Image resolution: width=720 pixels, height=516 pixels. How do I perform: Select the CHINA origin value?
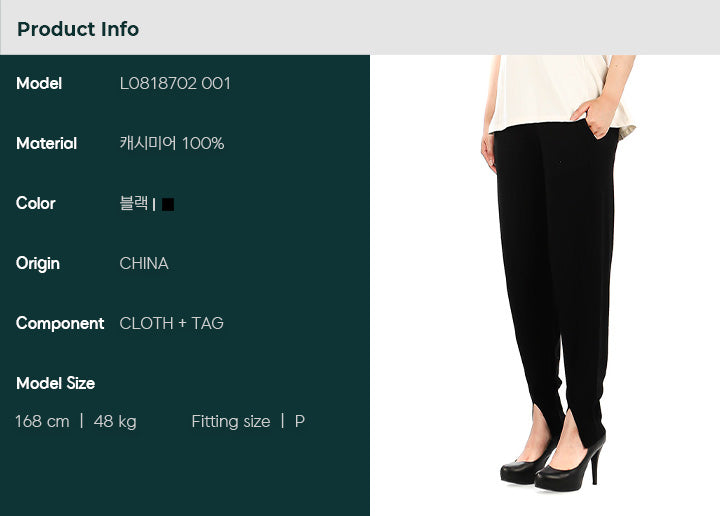tap(144, 264)
